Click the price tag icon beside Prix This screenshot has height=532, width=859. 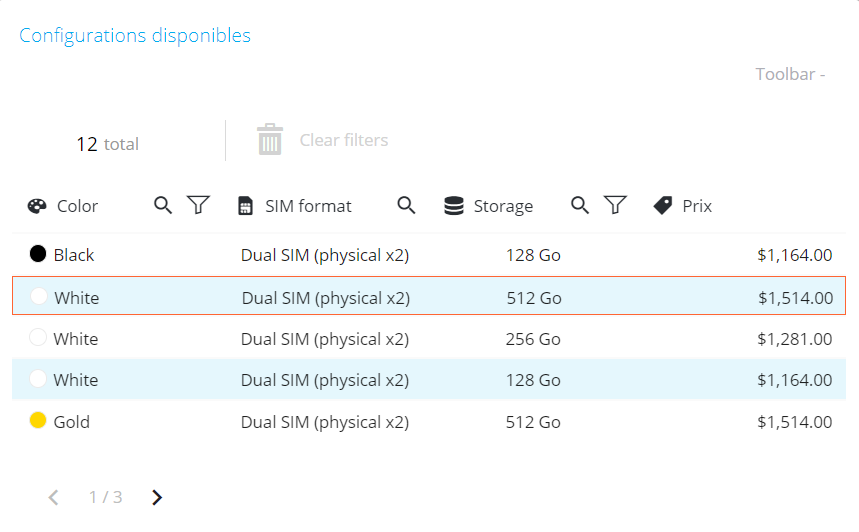[663, 206]
